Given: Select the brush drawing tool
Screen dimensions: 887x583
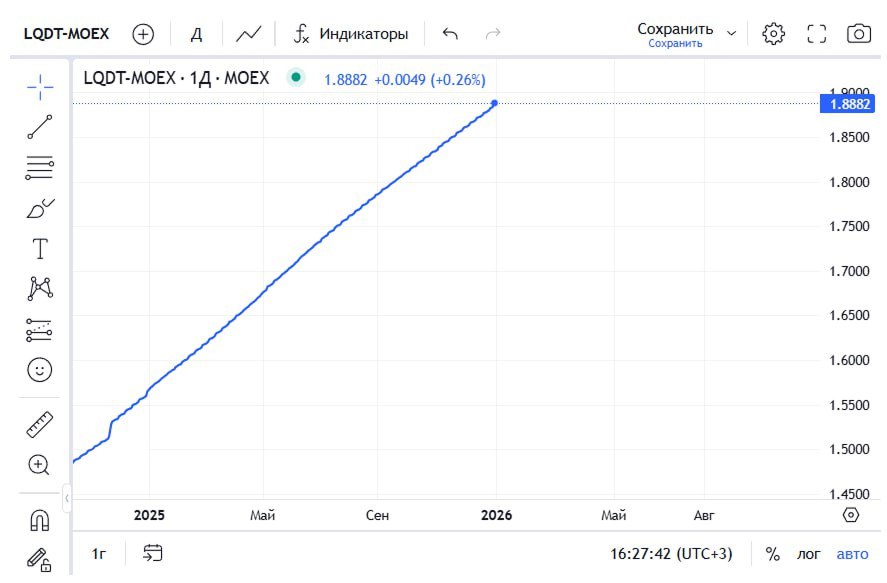Looking at the screenshot, I should (40, 208).
